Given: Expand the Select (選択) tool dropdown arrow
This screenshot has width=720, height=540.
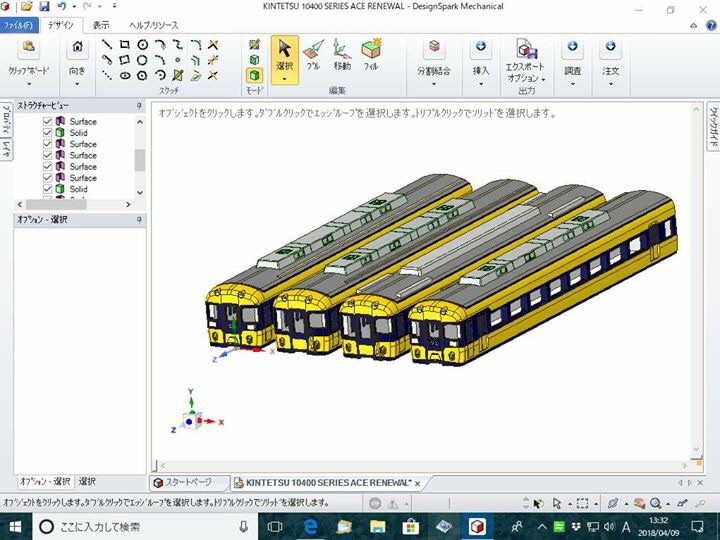Looking at the screenshot, I should [x=285, y=79].
